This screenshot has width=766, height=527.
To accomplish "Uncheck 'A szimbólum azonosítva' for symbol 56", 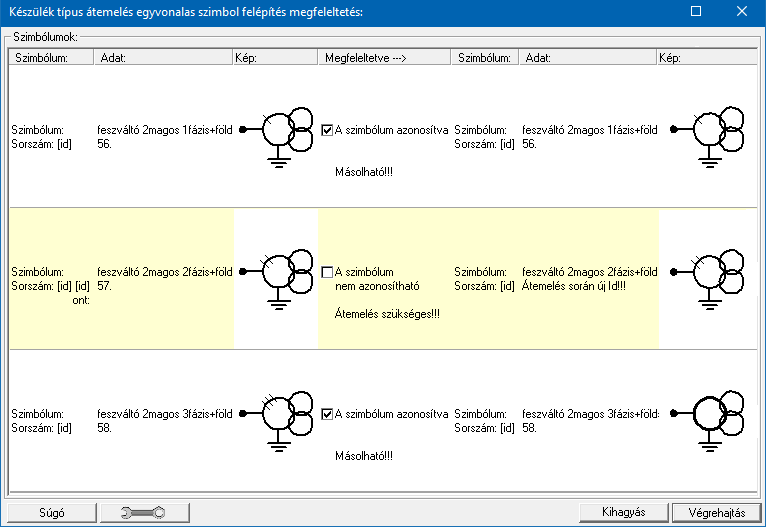I will [x=327, y=130].
